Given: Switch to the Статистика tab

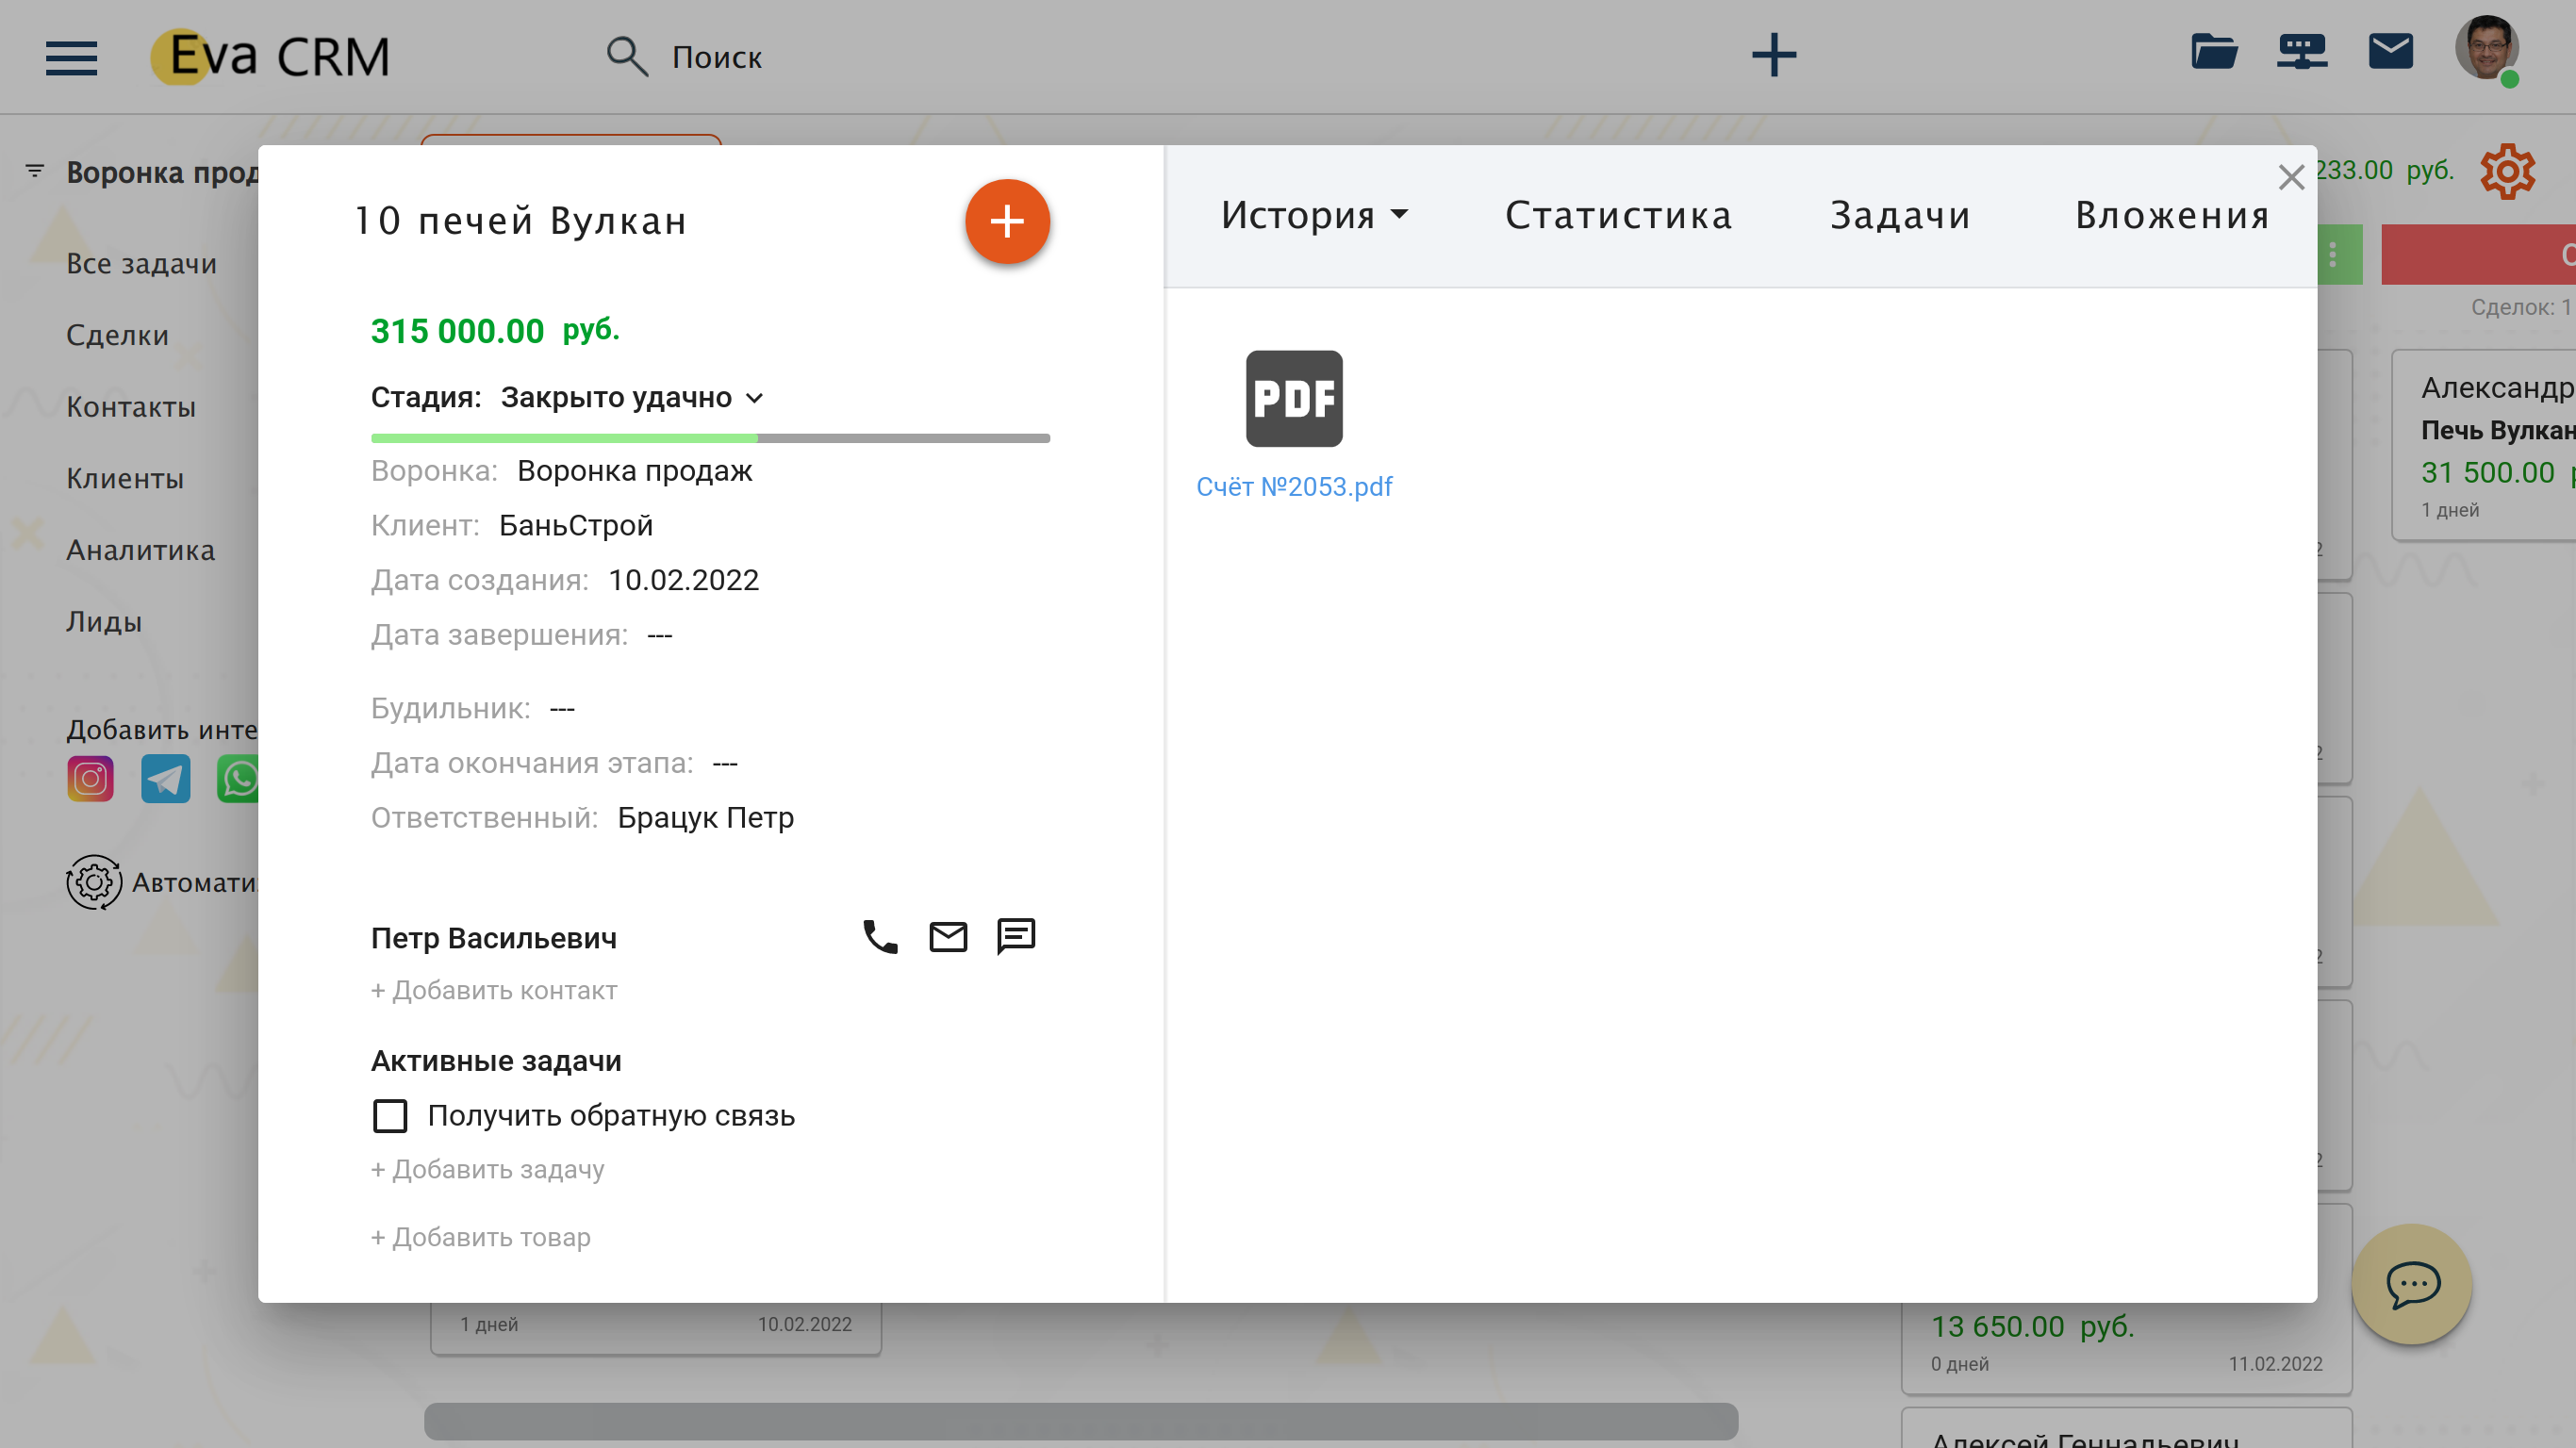Looking at the screenshot, I should coord(1618,215).
